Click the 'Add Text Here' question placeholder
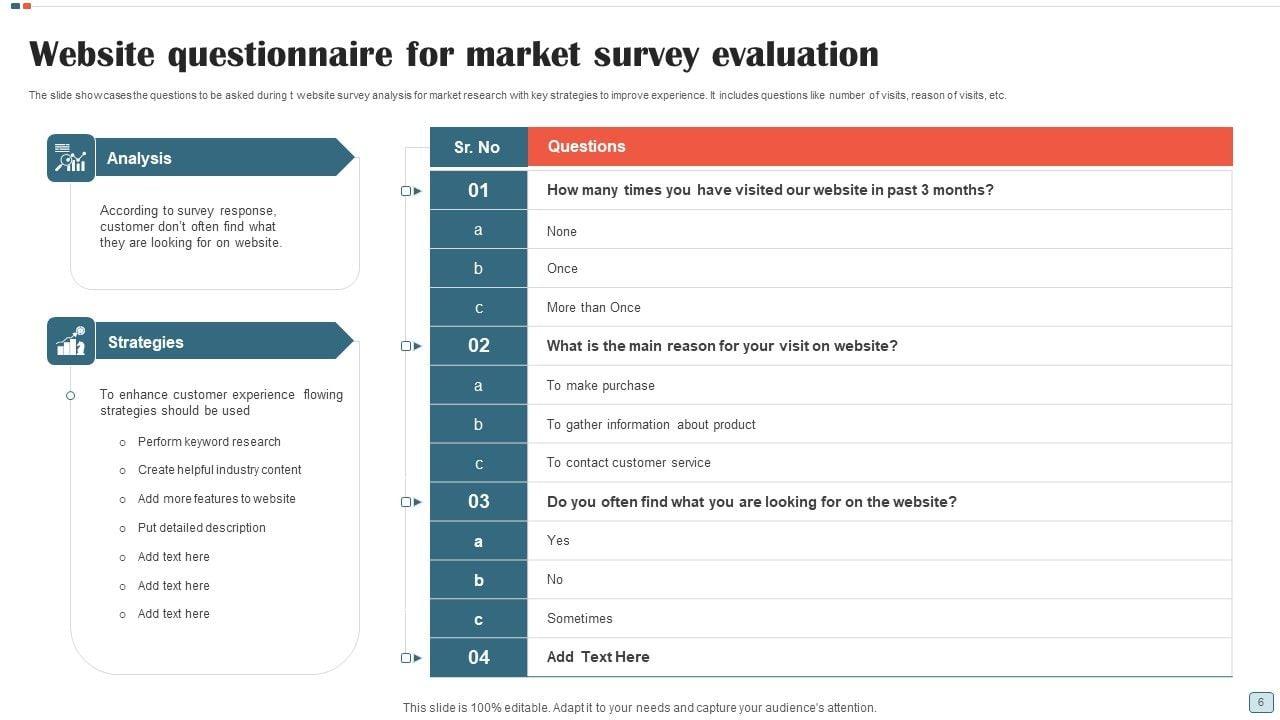This screenshot has height=720, width=1280. pos(598,657)
